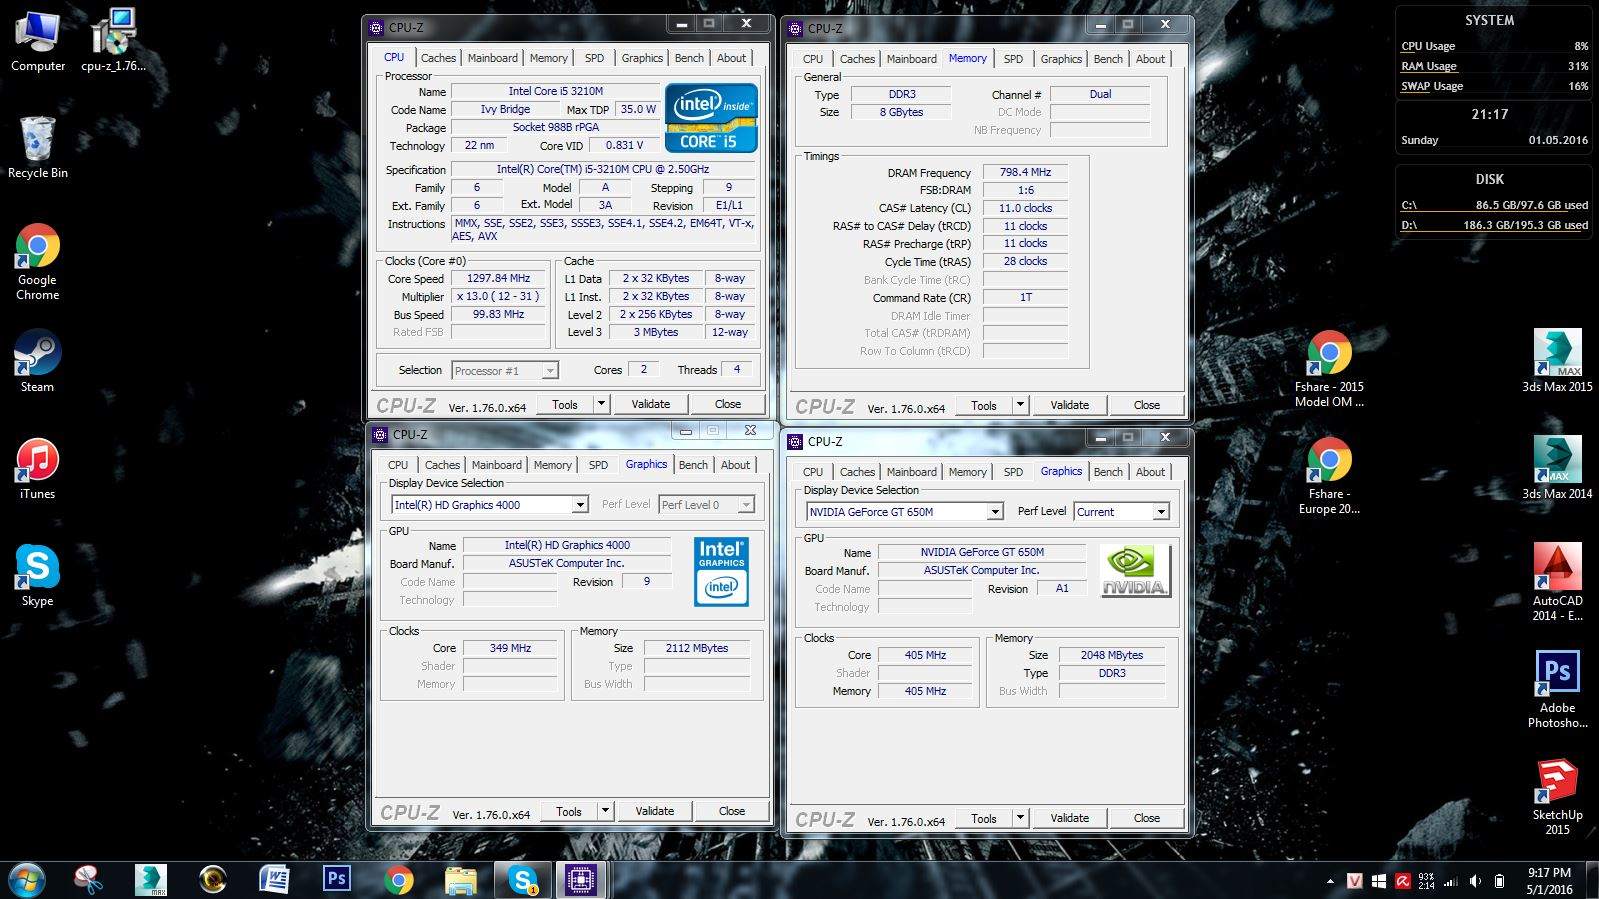
Task: Click Tools button in the Memory window
Action: 984,405
